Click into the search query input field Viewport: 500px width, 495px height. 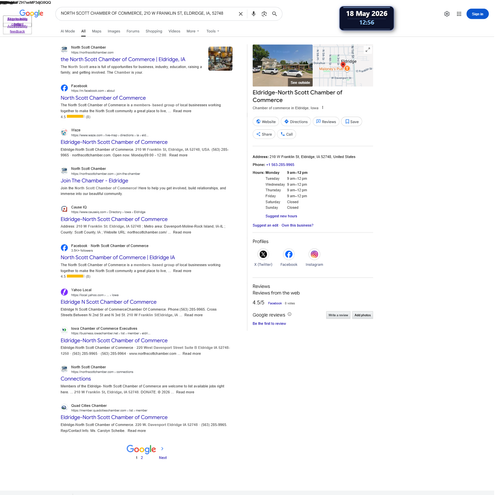[x=147, y=14]
